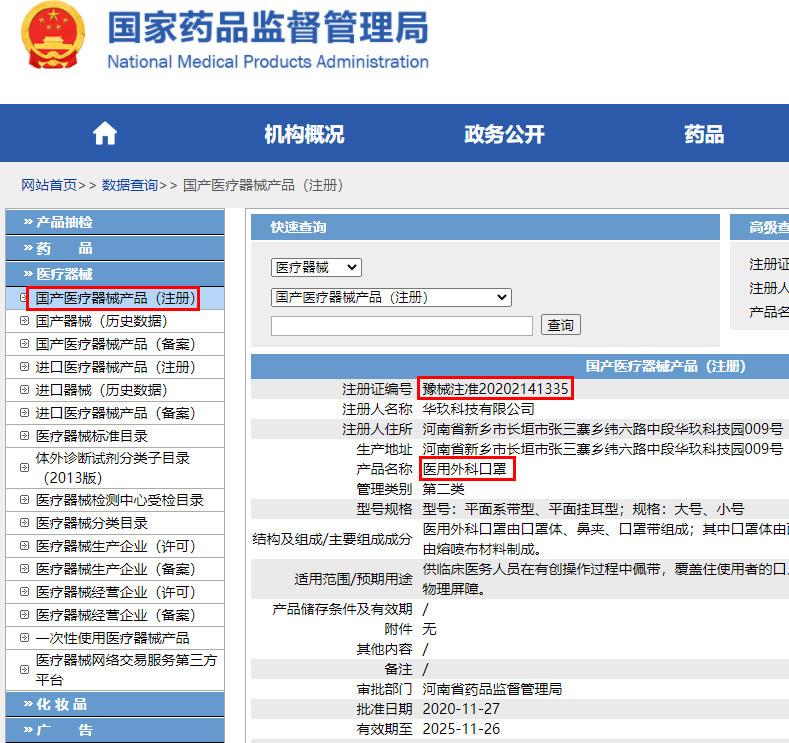Select 进口器械（历史数据） in sidebar
789x743 pixels.
101,390
